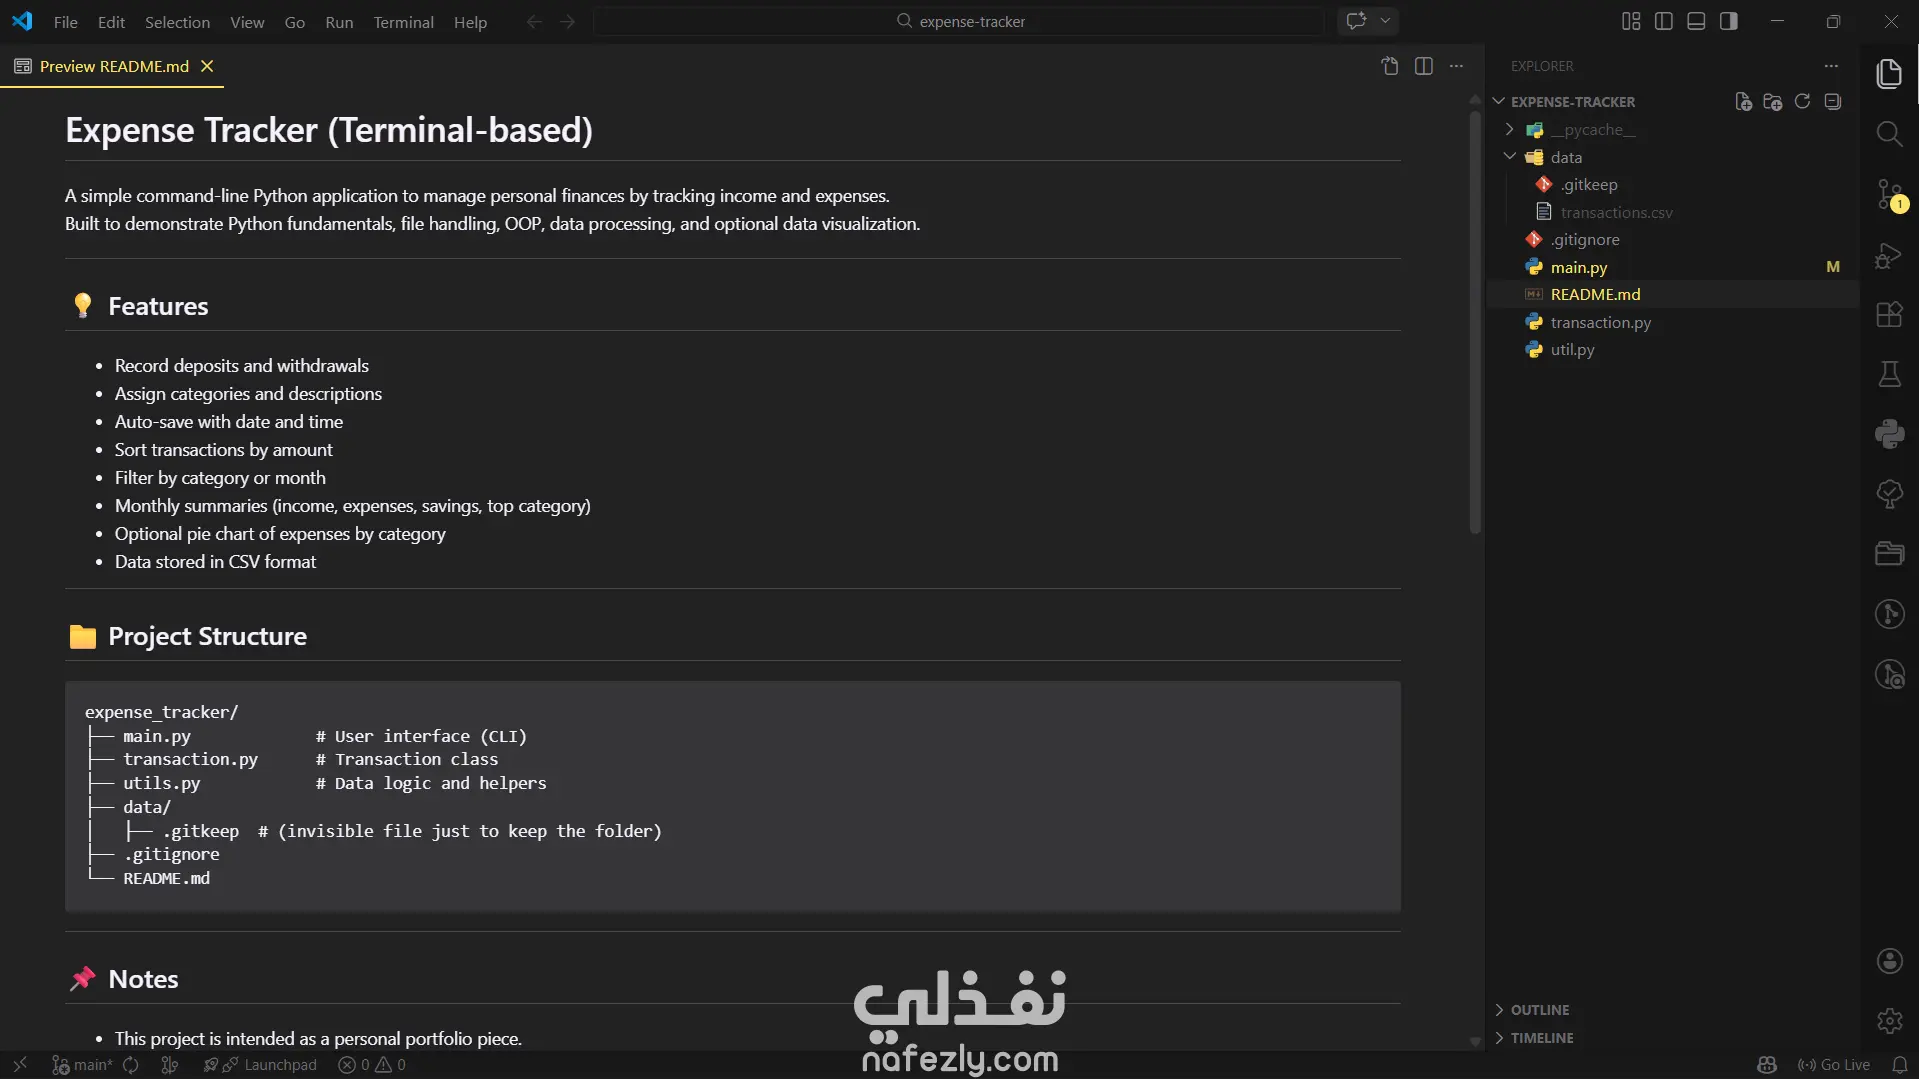Open the Selection menu
This screenshot has height=1079, width=1919.
(177, 22)
